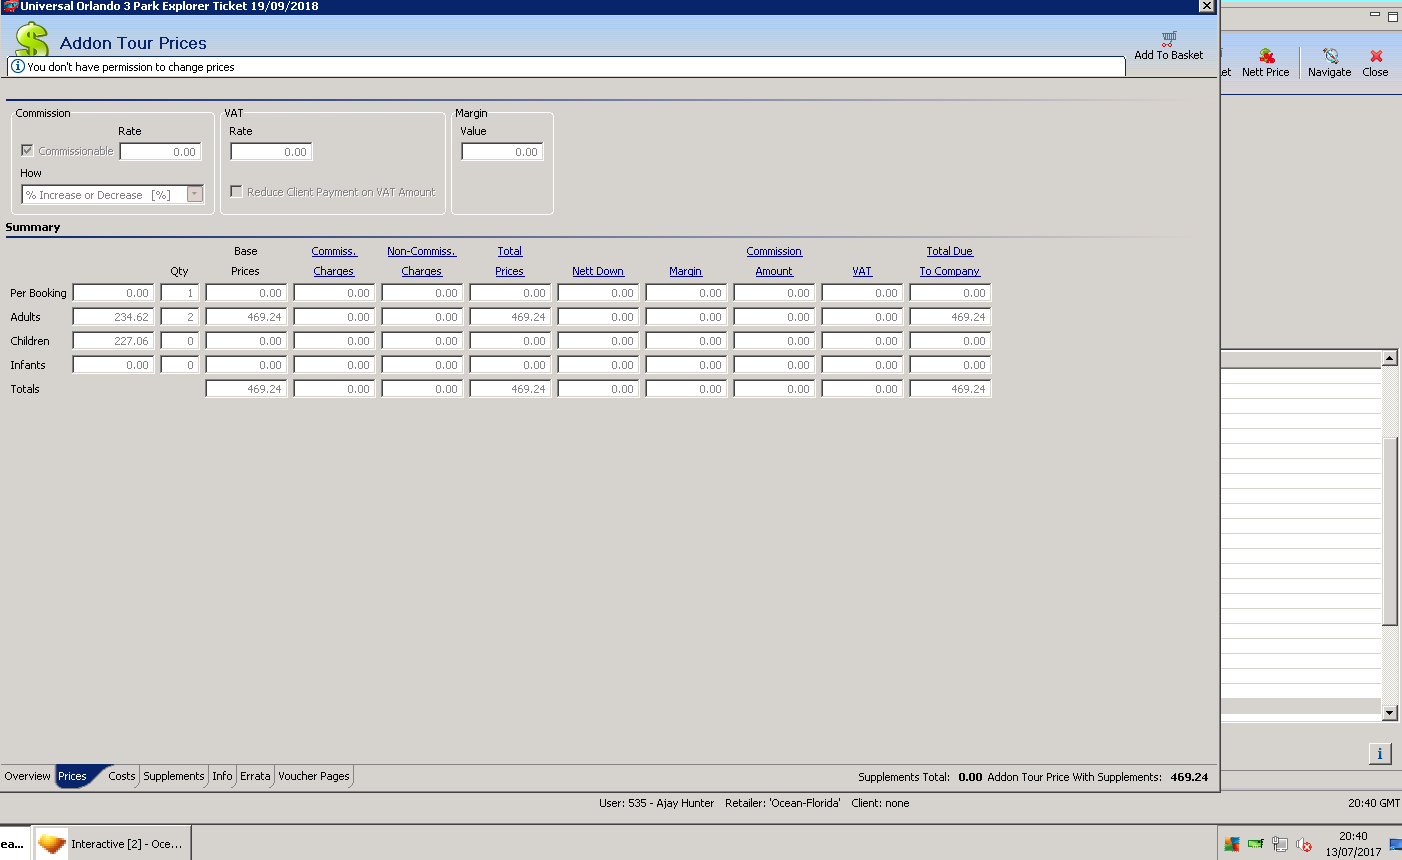
Task: Click the background list scrollbar up arrow
Action: 1390,358
